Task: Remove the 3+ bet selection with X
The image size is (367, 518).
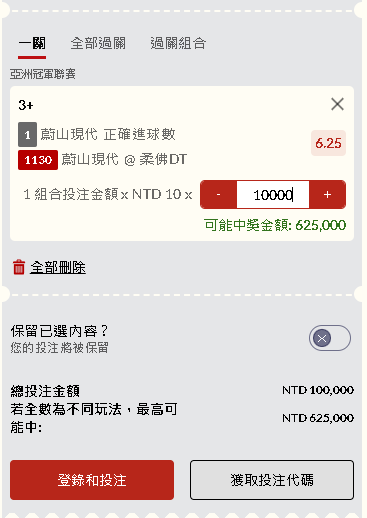Action: (337, 104)
